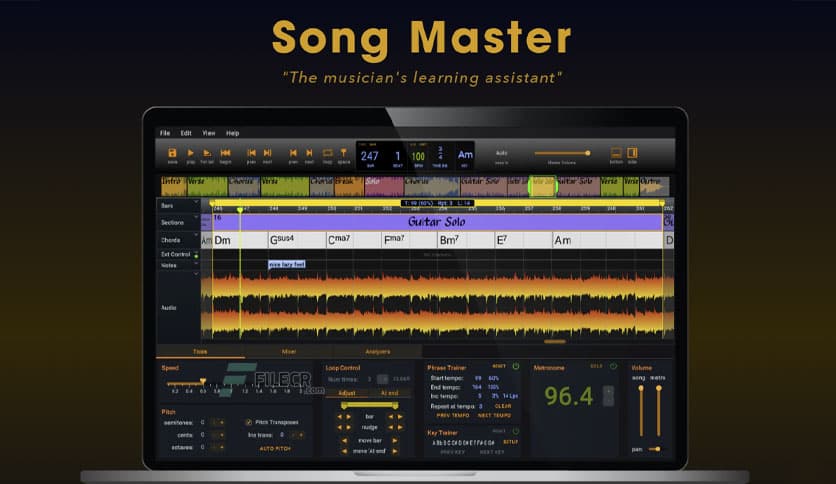Open the Help menu
The image size is (836, 484).
tap(232, 133)
